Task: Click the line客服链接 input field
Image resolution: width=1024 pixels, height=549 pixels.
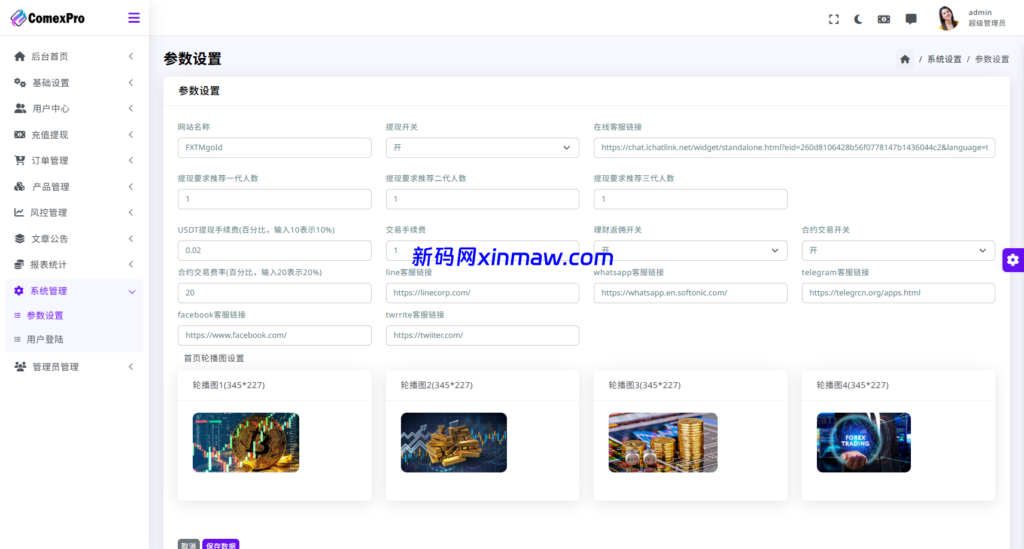Action: click(x=482, y=292)
